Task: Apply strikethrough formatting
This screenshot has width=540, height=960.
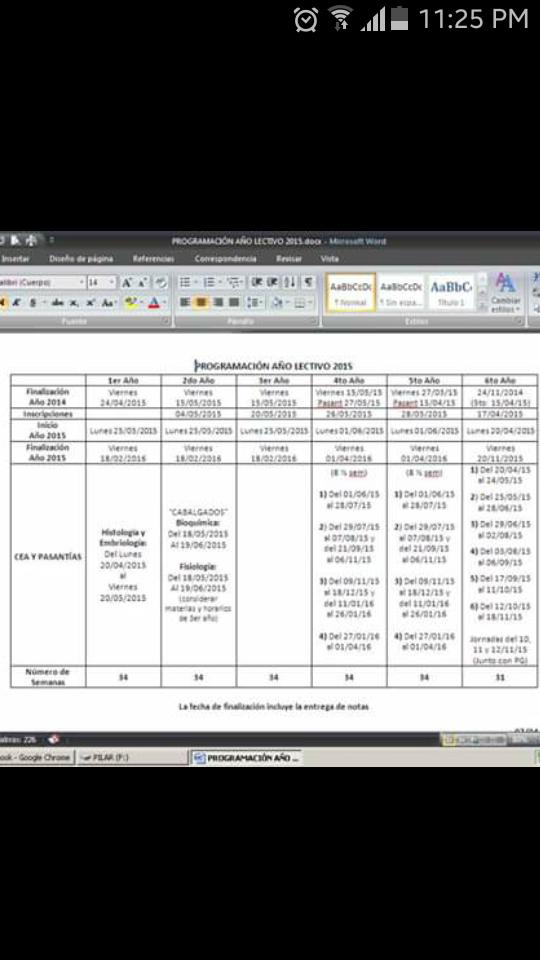Action: coord(58,302)
